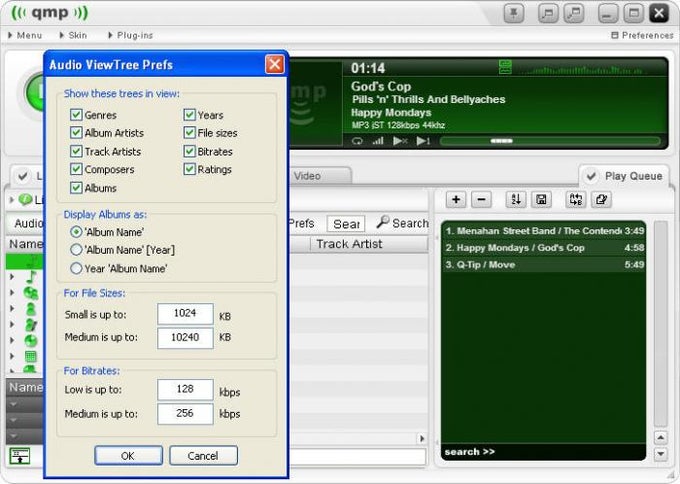Image resolution: width=680 pixels, height=484 pixels.
Task: Click the randomize queue icon beside the save icon
Action: click(x=576, y=199)
